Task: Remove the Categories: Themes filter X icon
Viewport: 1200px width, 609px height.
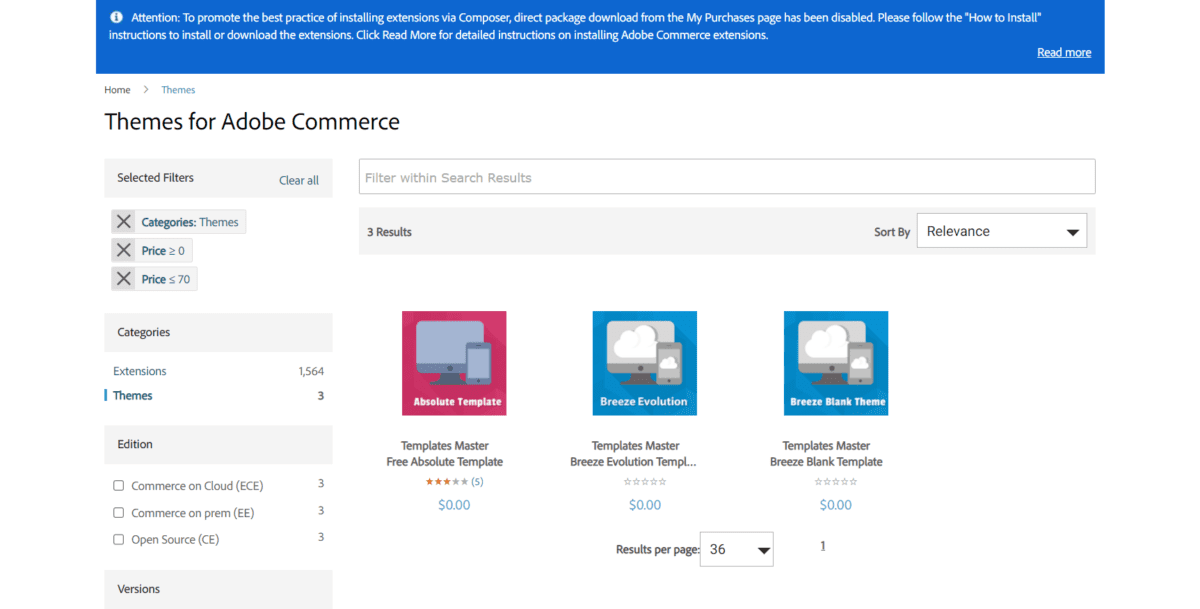Action: (124, 222)
